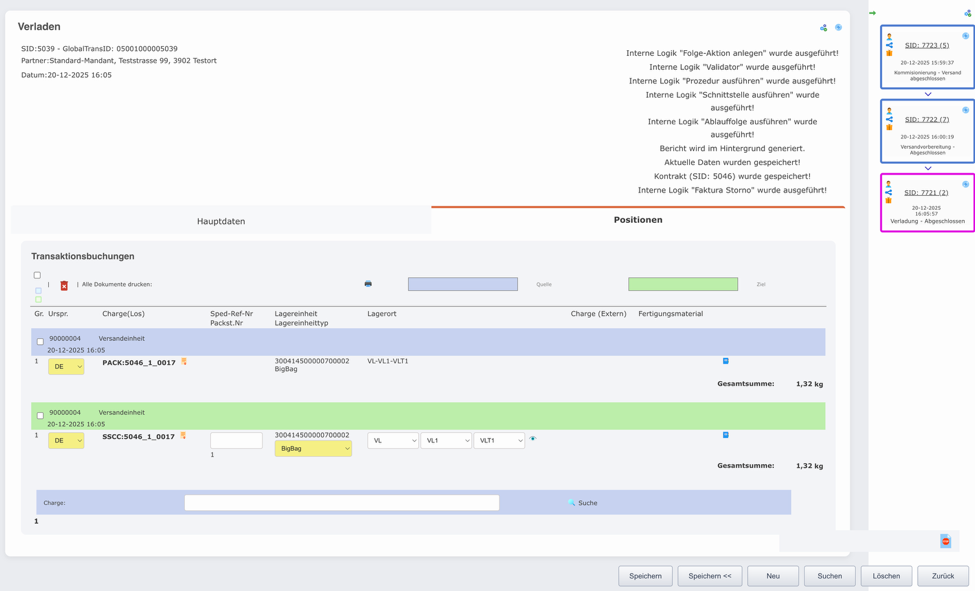Click the printer icon for all documents

pos(368,284)
